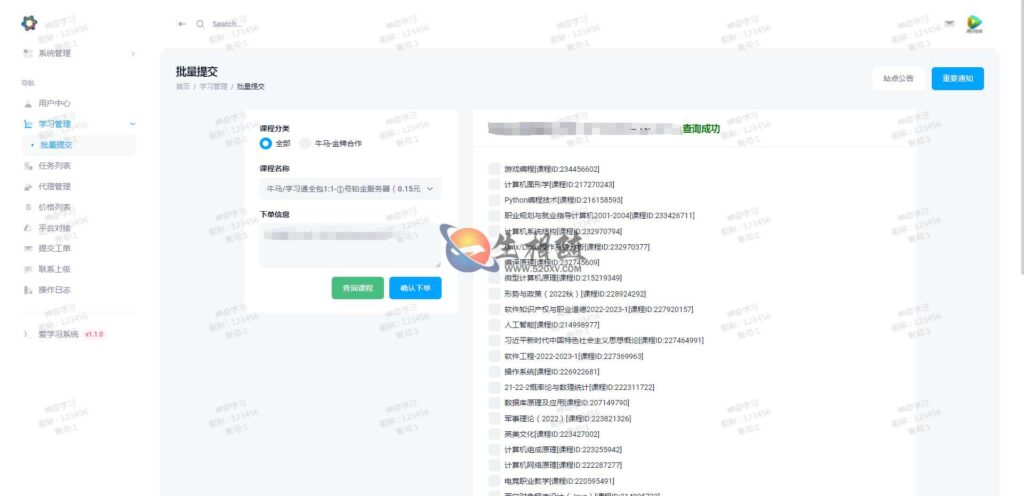Check the 军事理论（2022）checkbox
This screenshot has height=496, width=1024.
tap(494, 418)
